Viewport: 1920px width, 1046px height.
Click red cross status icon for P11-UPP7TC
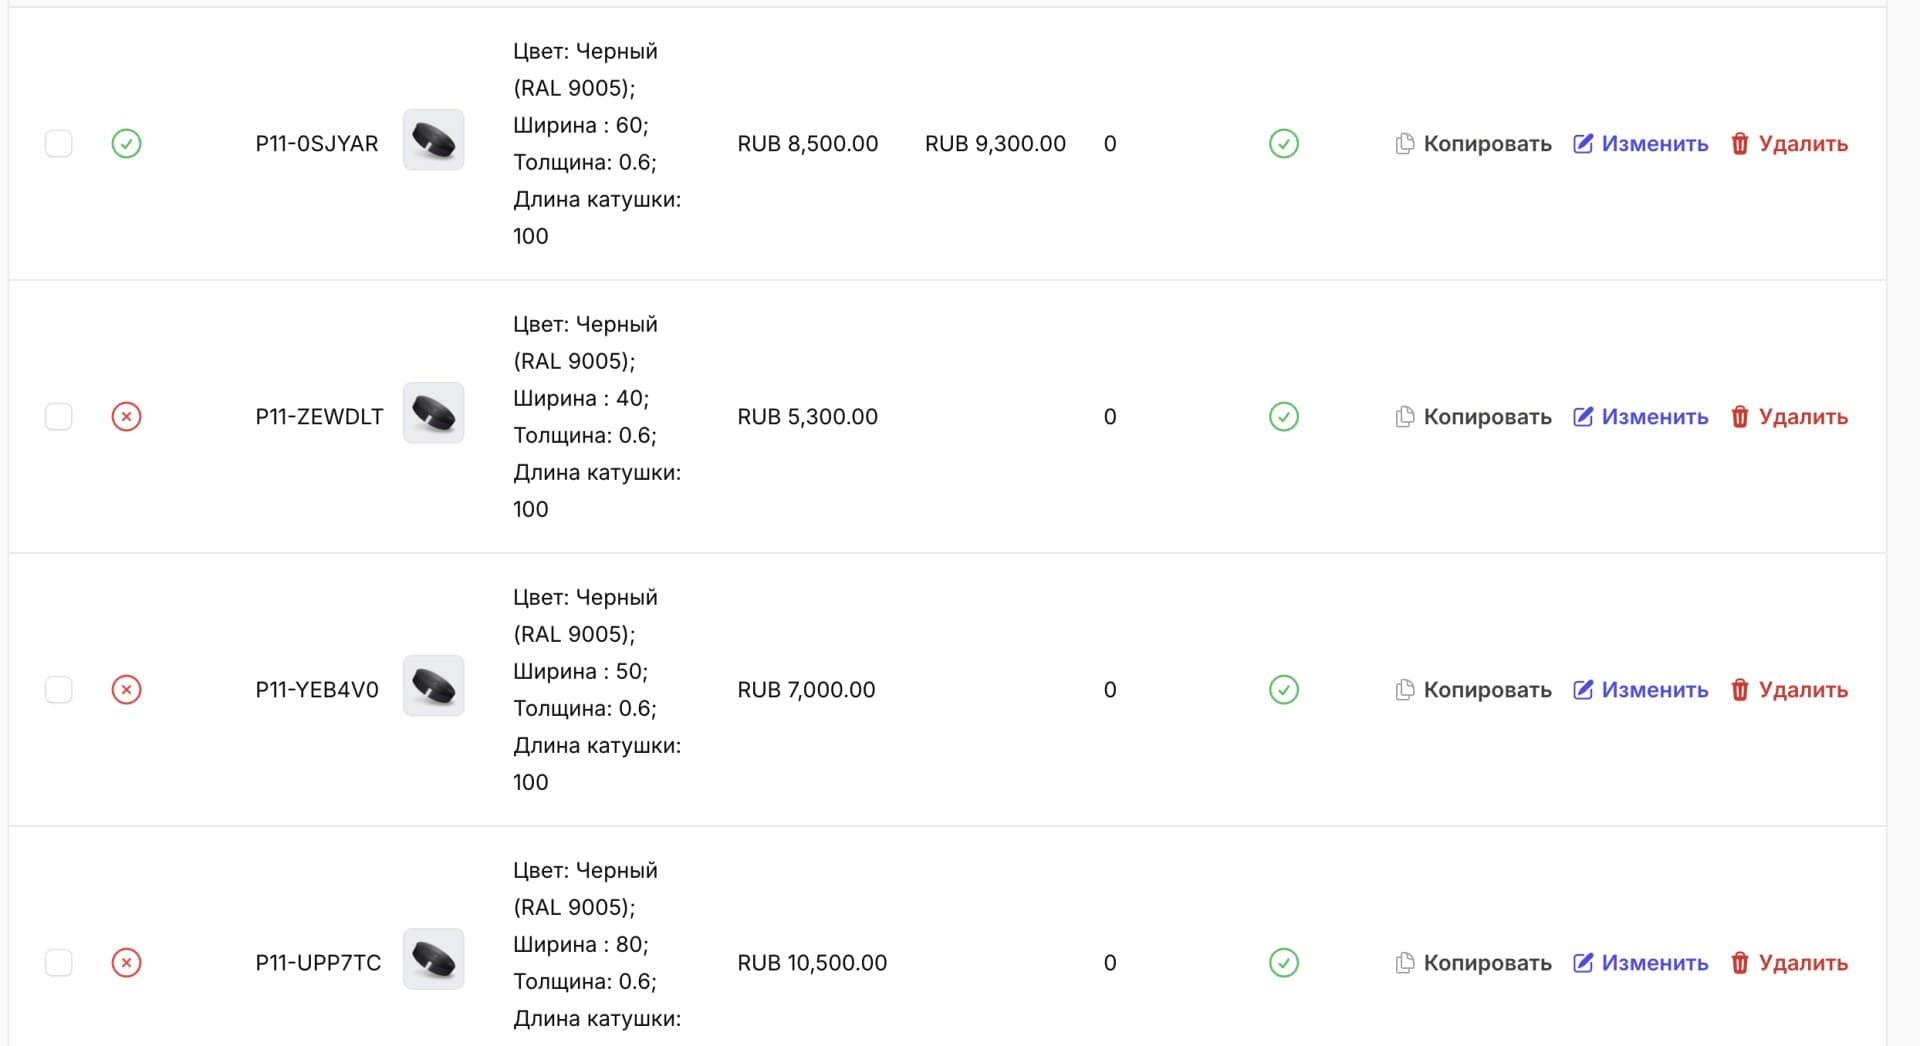tap(126, 963)
